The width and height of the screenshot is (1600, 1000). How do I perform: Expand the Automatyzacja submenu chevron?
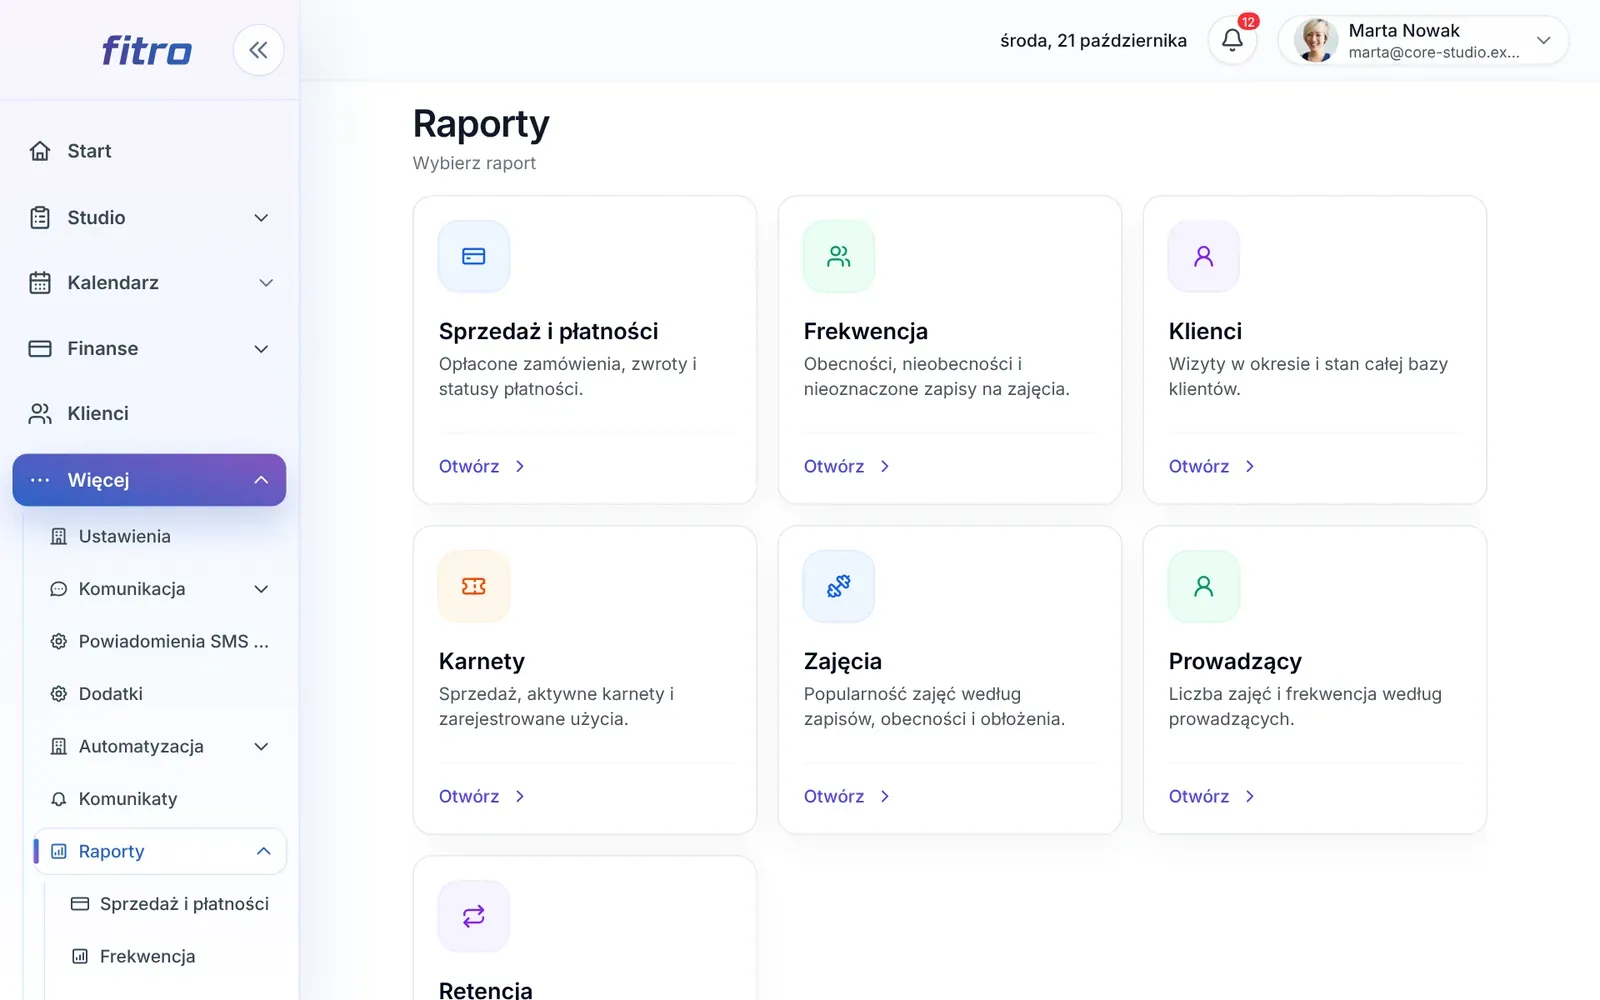261,747
